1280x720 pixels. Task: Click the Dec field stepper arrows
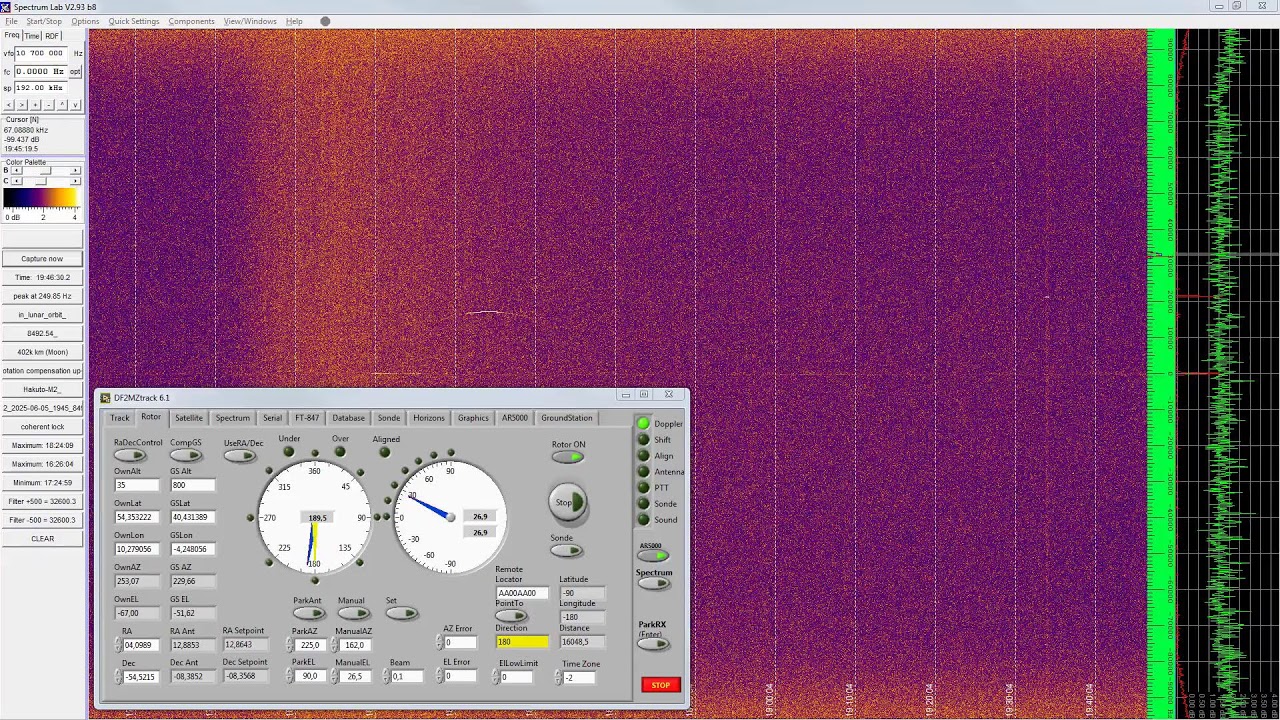tap(118, 677)
